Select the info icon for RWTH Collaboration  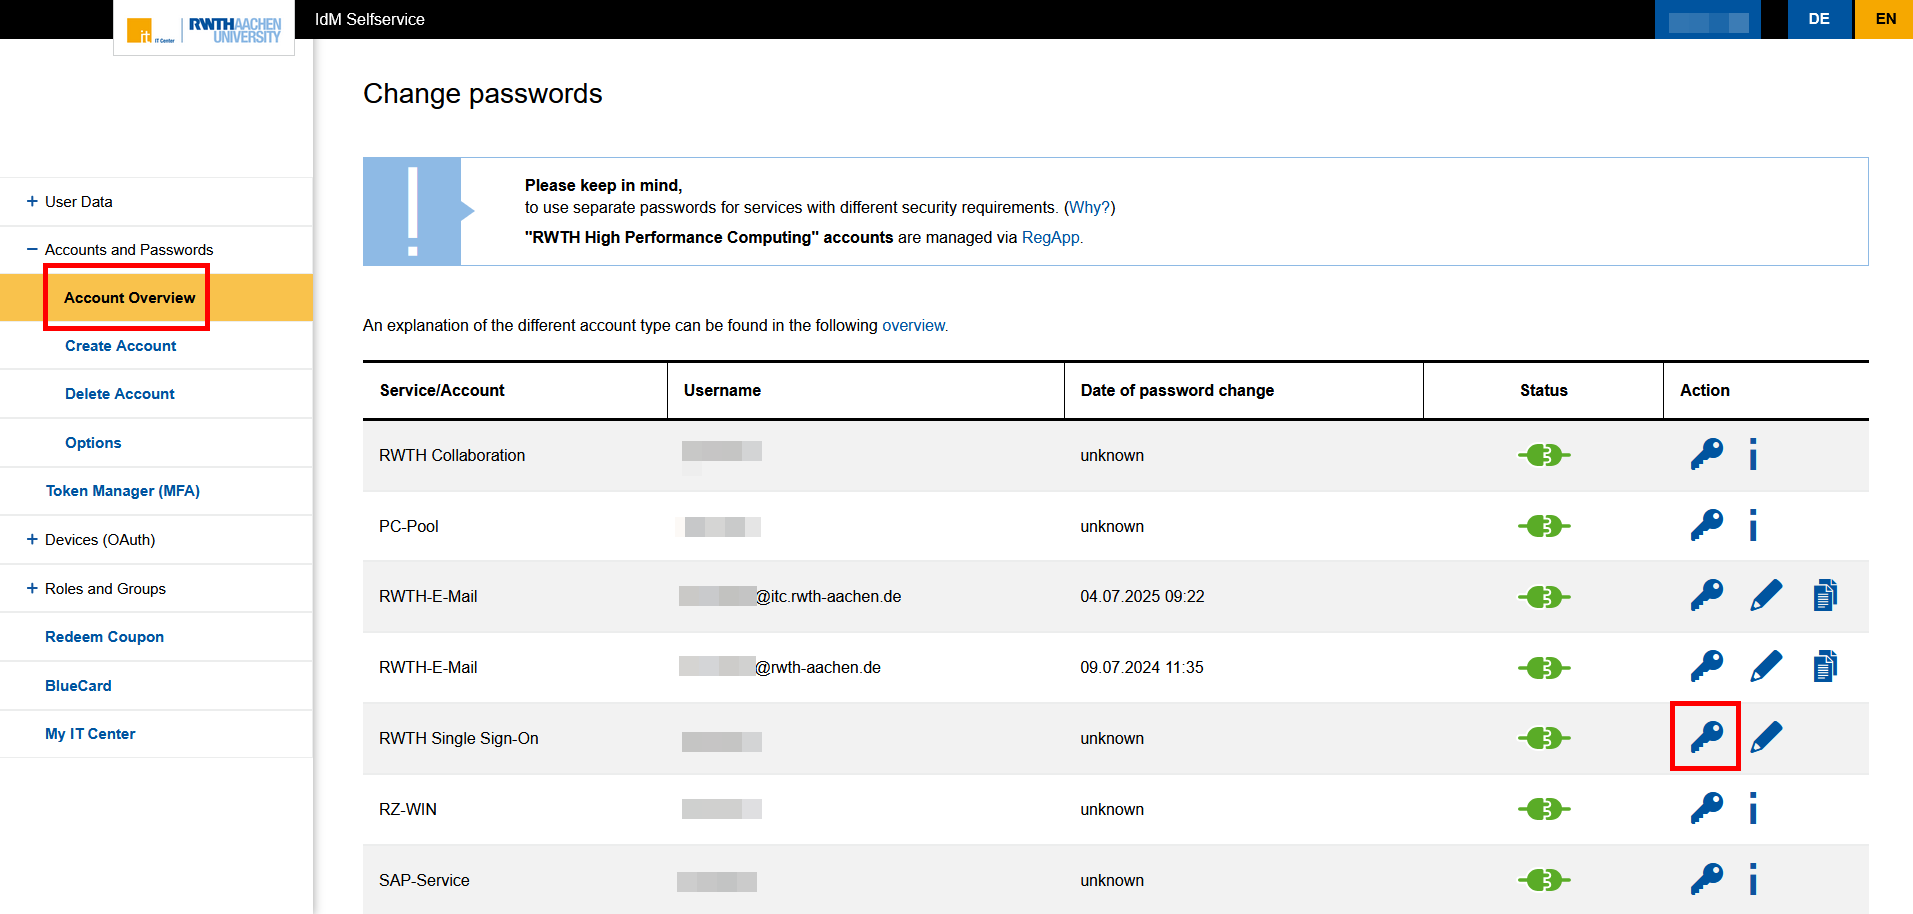coord(1752,454)
